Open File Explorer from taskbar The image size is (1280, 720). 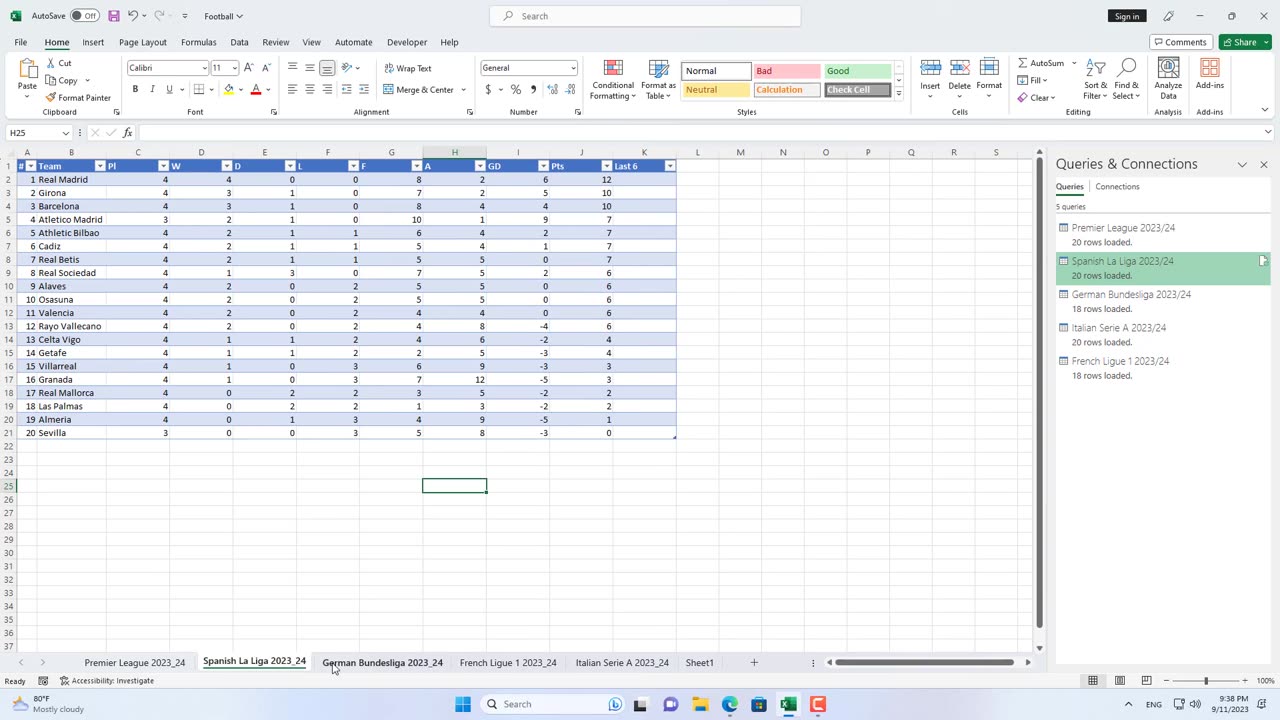click(700, 704)
